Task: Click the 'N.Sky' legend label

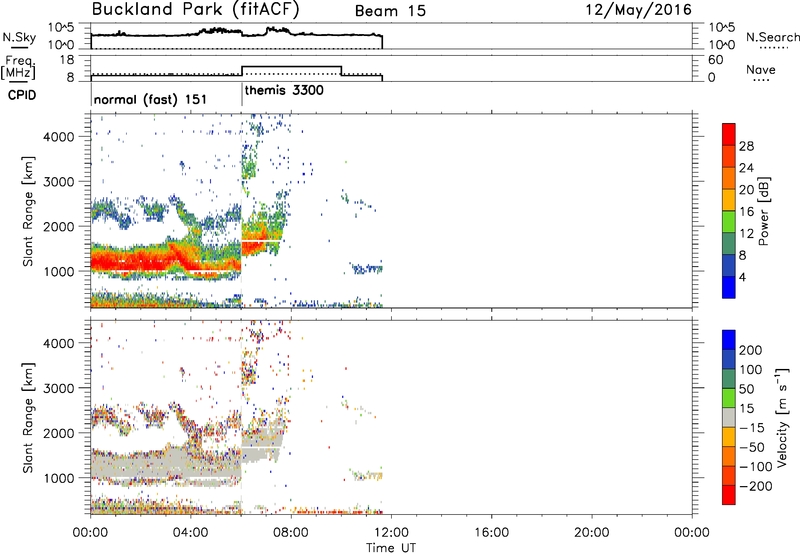Action: coord(19,38)
